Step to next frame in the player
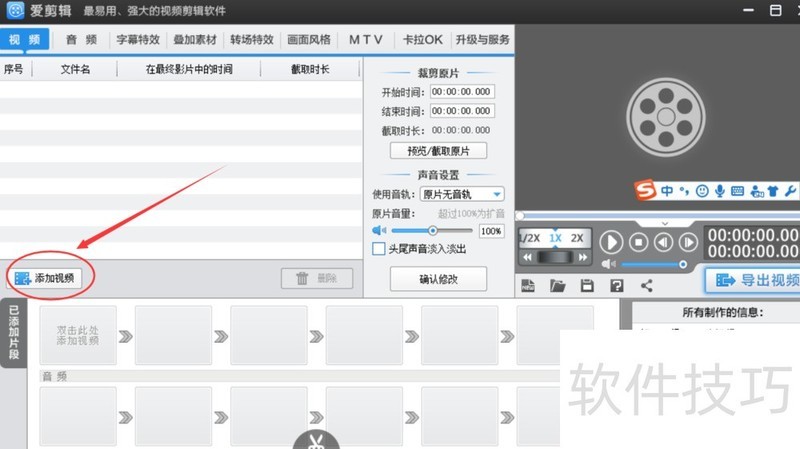 pos(688,242)
